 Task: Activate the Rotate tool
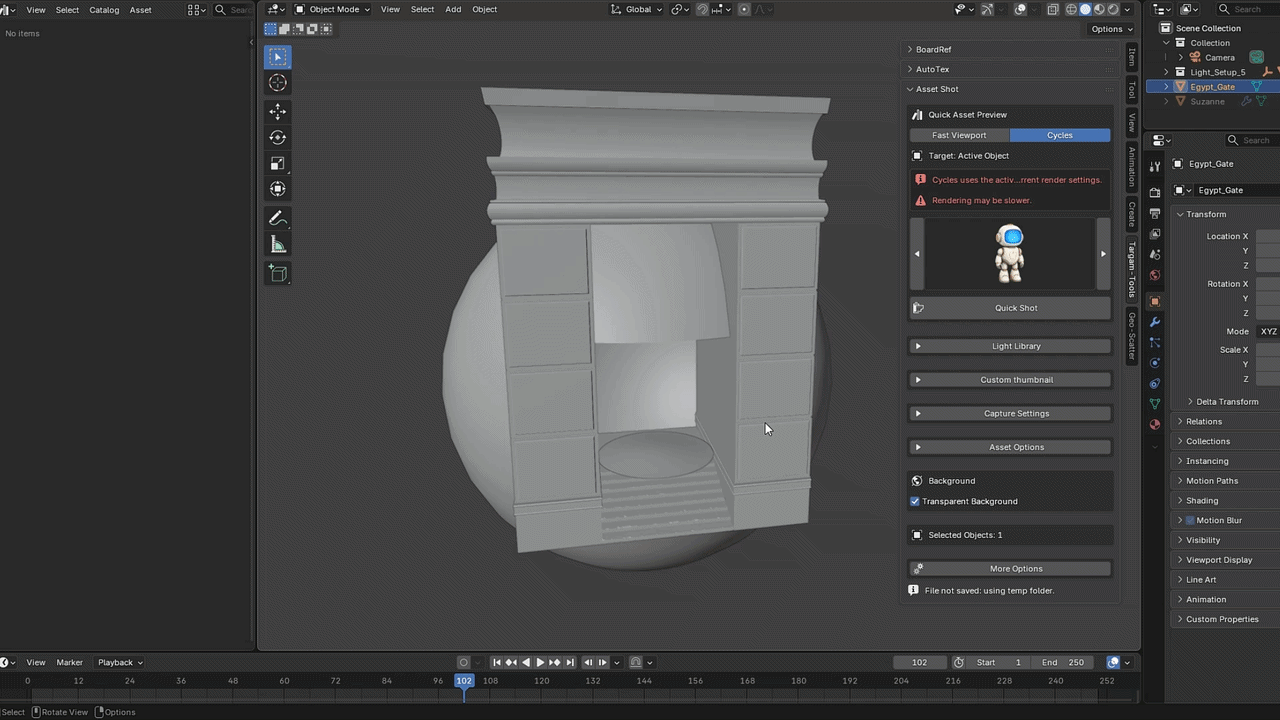pyautogui.click(x=278, y=137)
